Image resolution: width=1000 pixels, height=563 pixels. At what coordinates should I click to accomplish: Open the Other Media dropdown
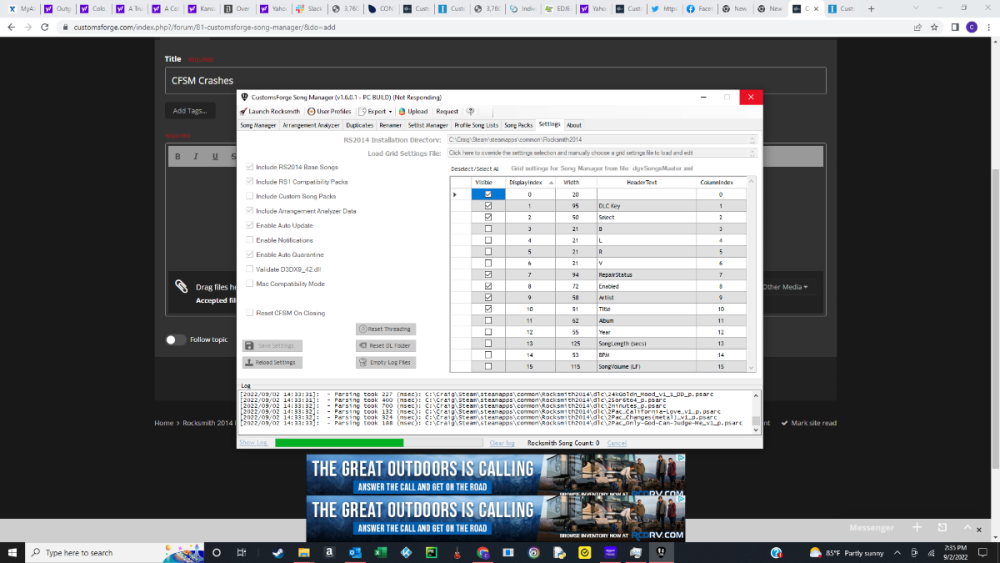click(x=785, y=287)
